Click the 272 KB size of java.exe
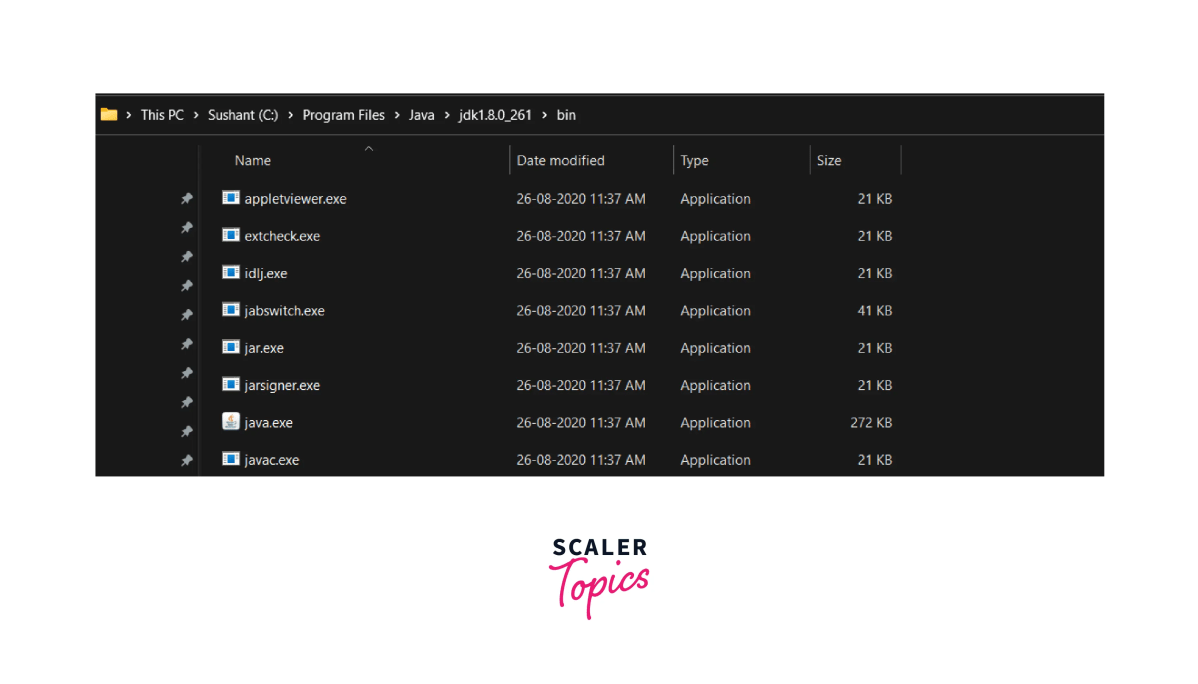 click(871, 423)
